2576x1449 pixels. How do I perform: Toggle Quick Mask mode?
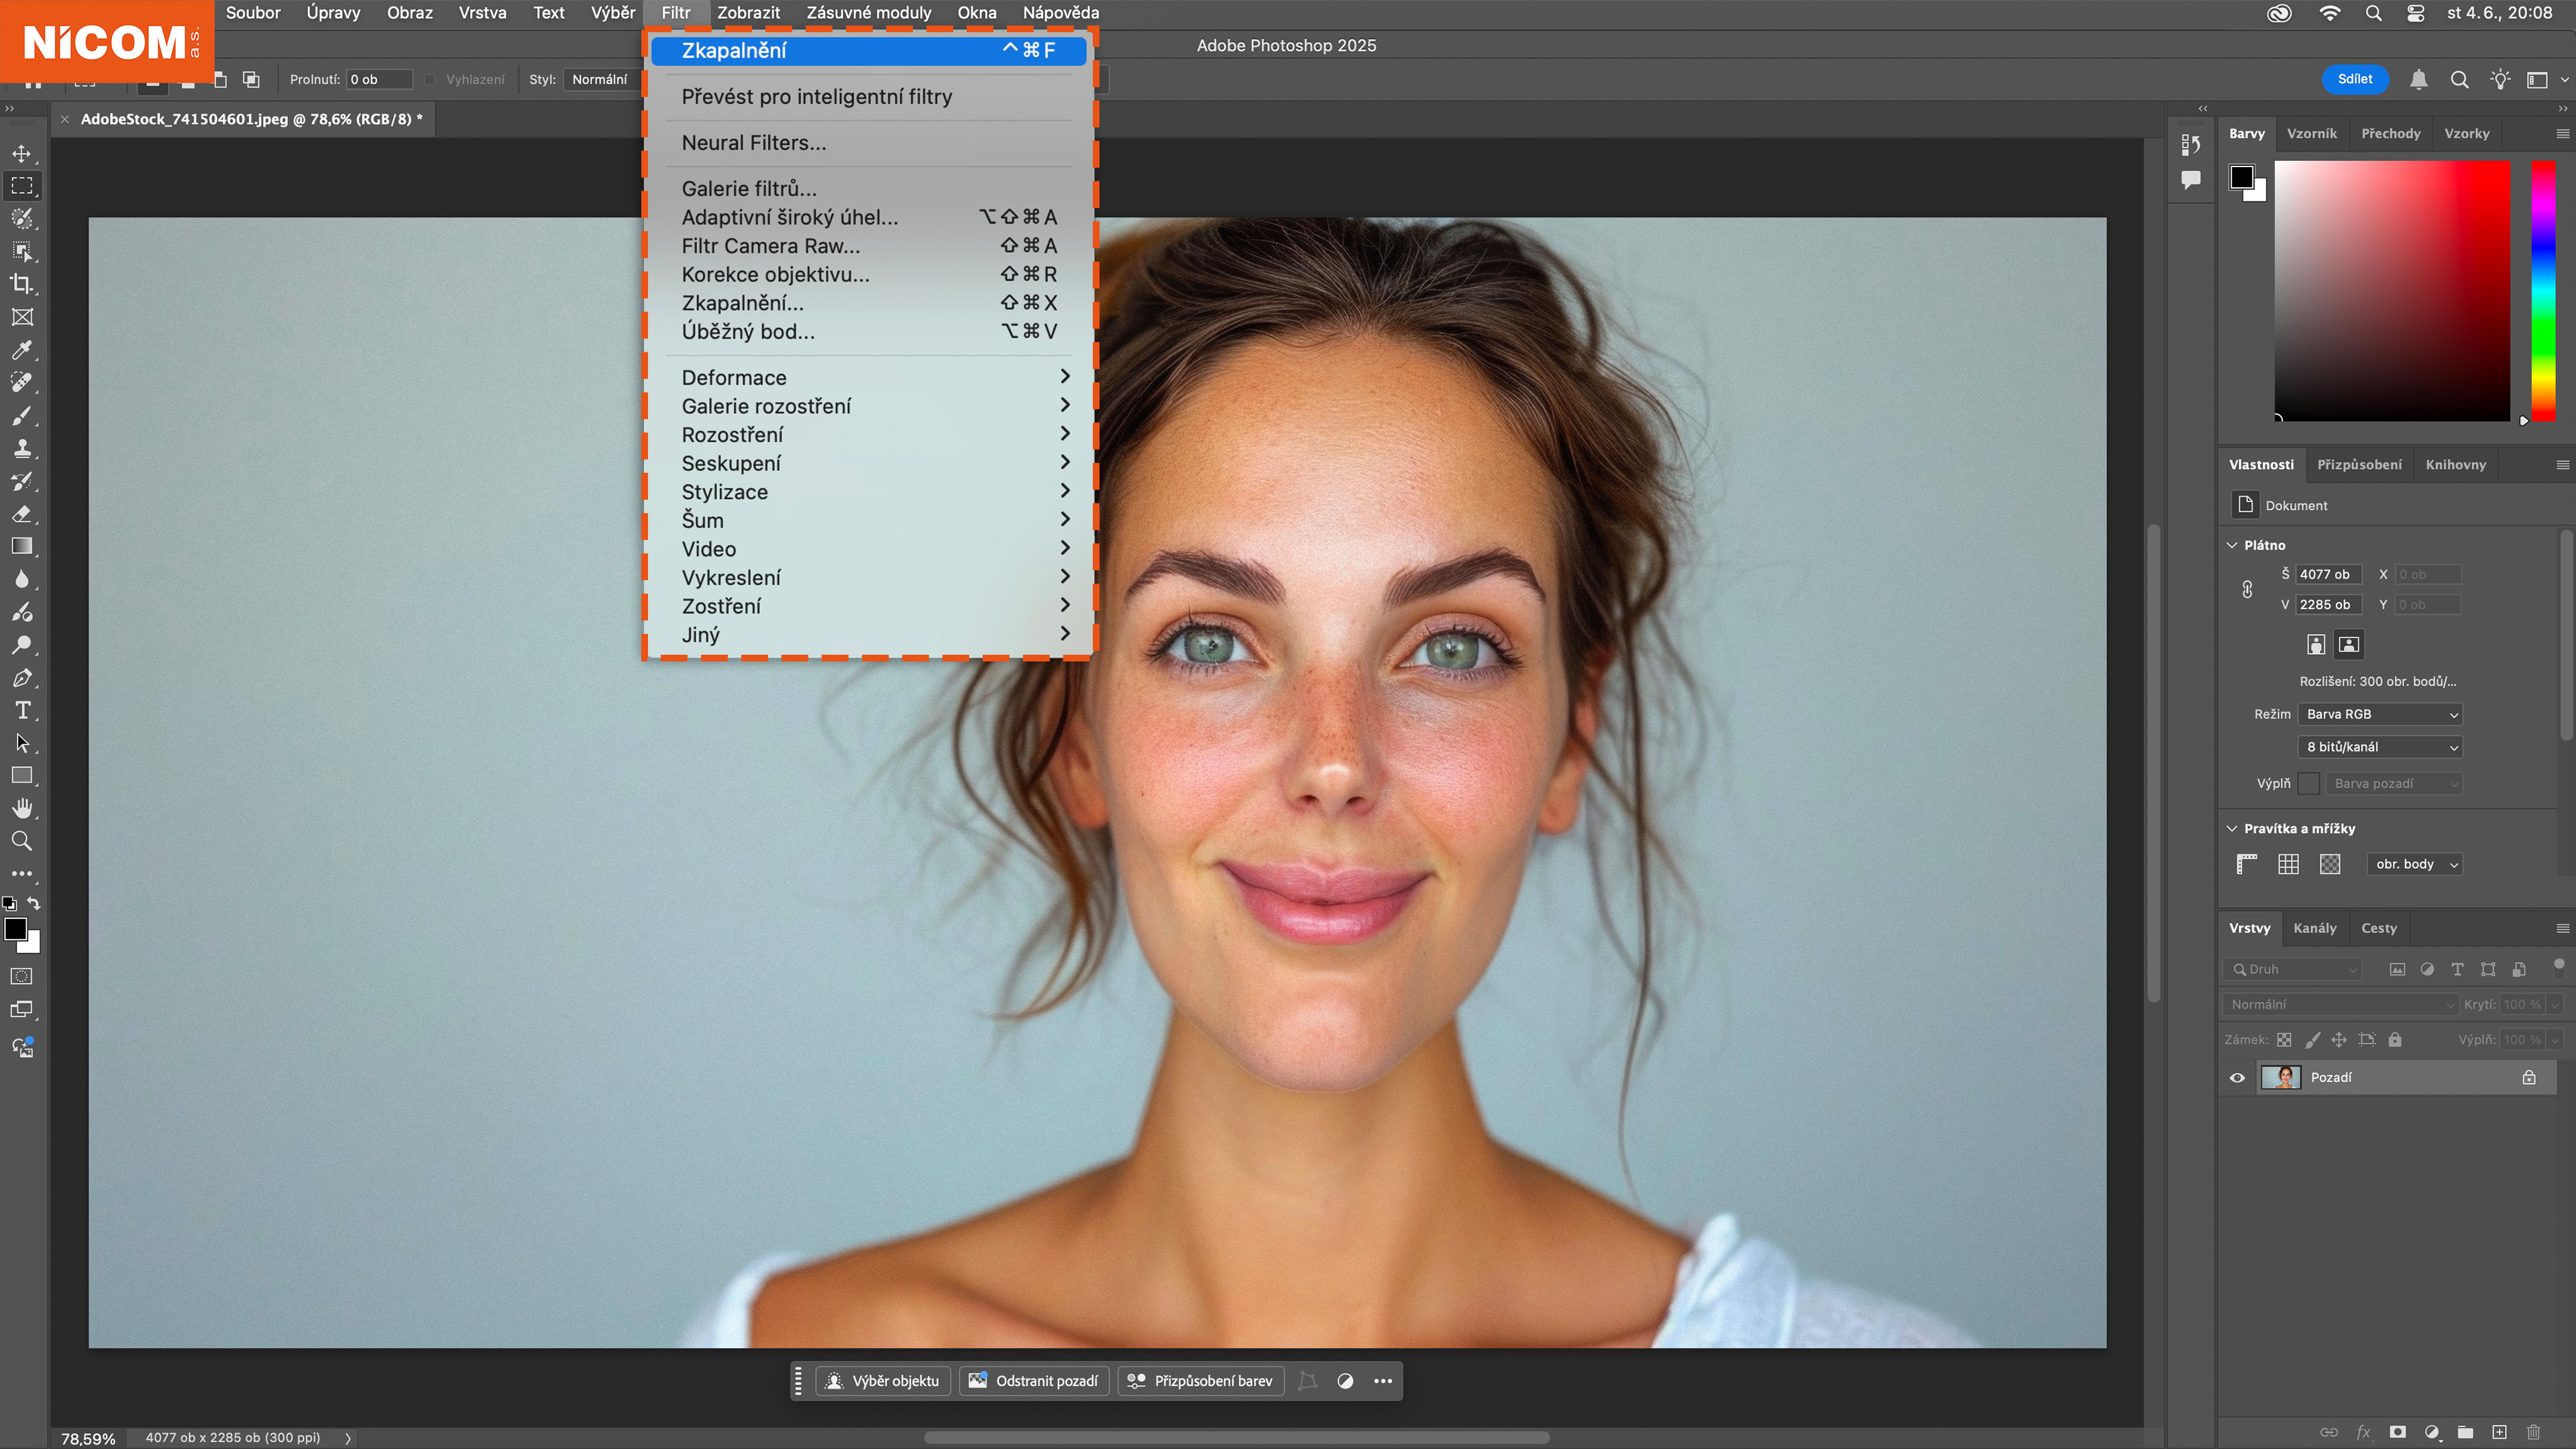[22, 976]
